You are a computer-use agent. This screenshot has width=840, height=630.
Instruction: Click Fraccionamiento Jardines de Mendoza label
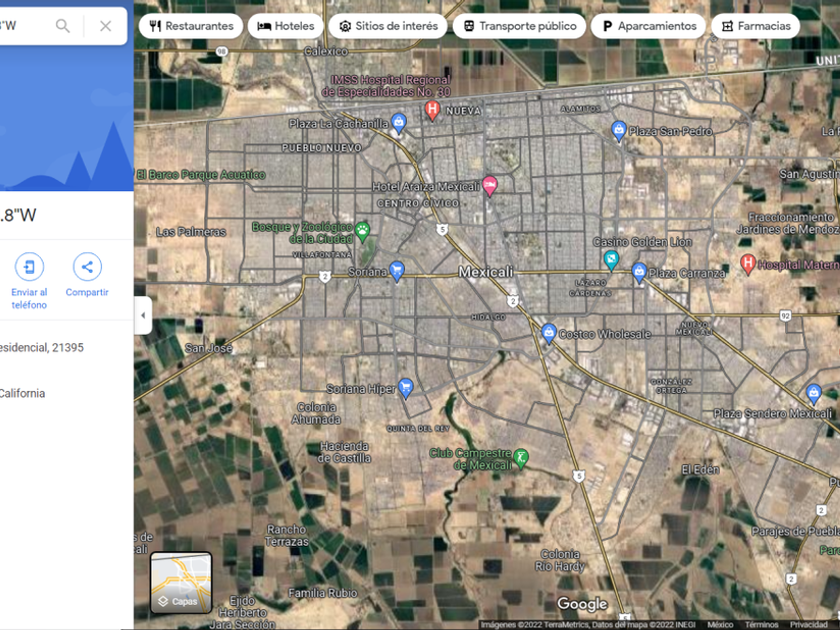pos(789,223)
